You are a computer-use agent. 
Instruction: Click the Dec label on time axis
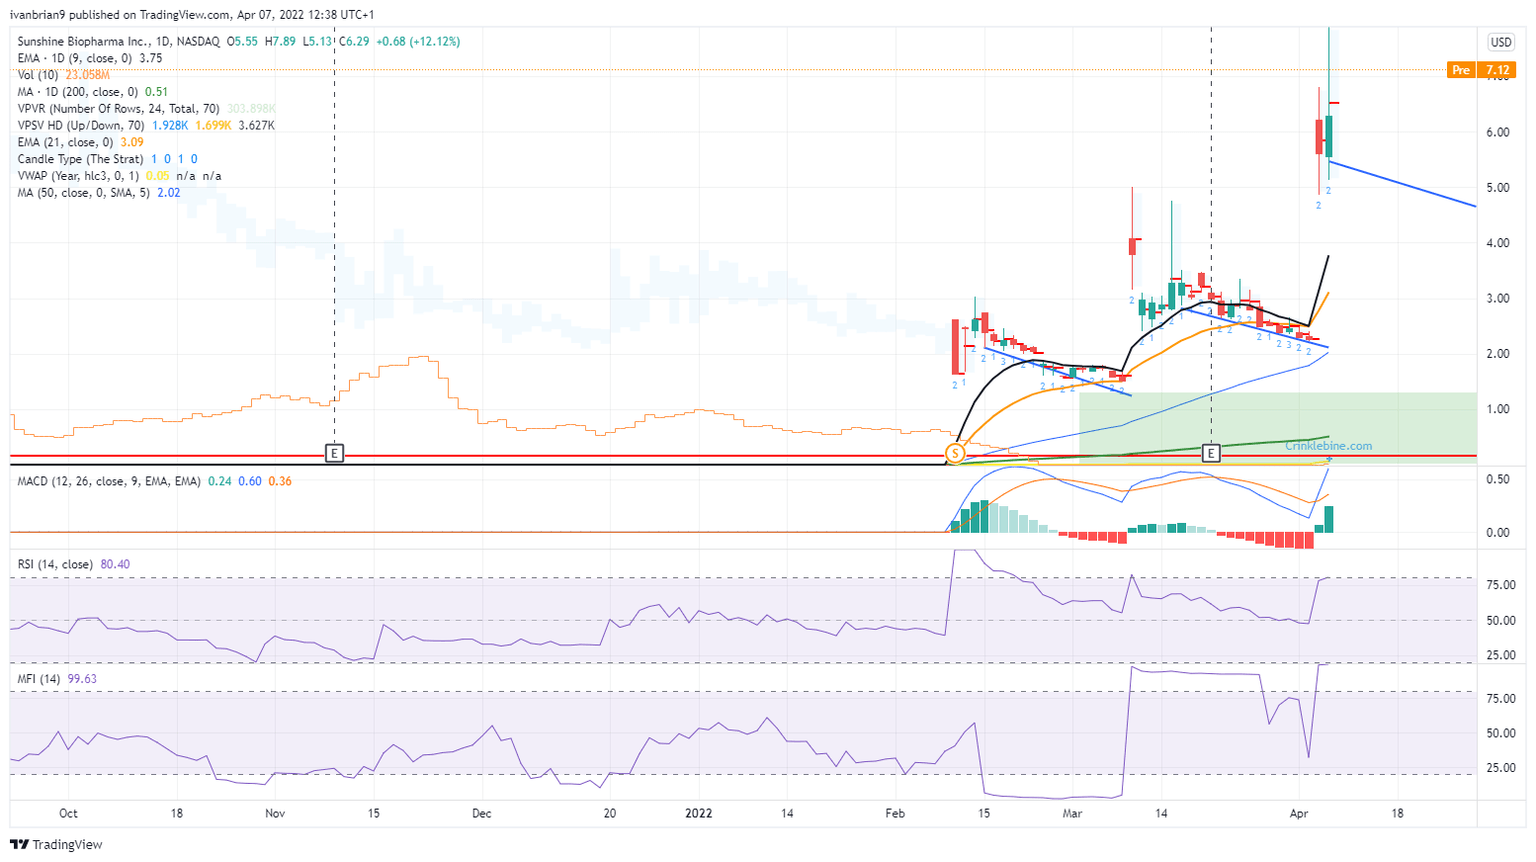[481, 814]
